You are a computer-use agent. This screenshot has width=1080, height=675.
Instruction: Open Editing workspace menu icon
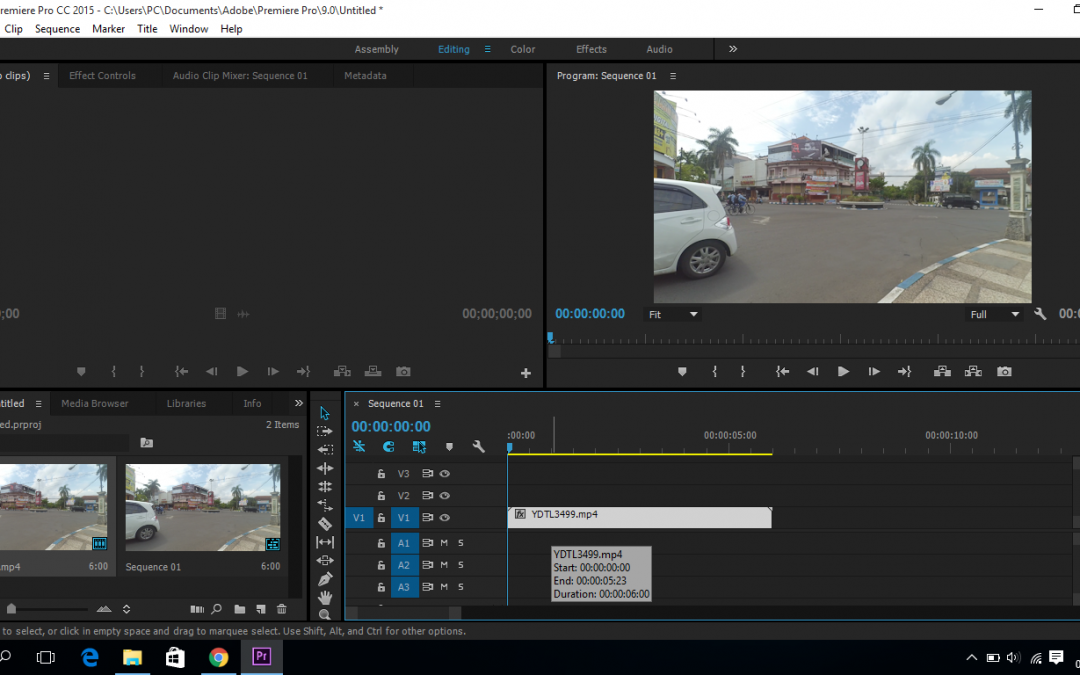[x=488, y=49]
